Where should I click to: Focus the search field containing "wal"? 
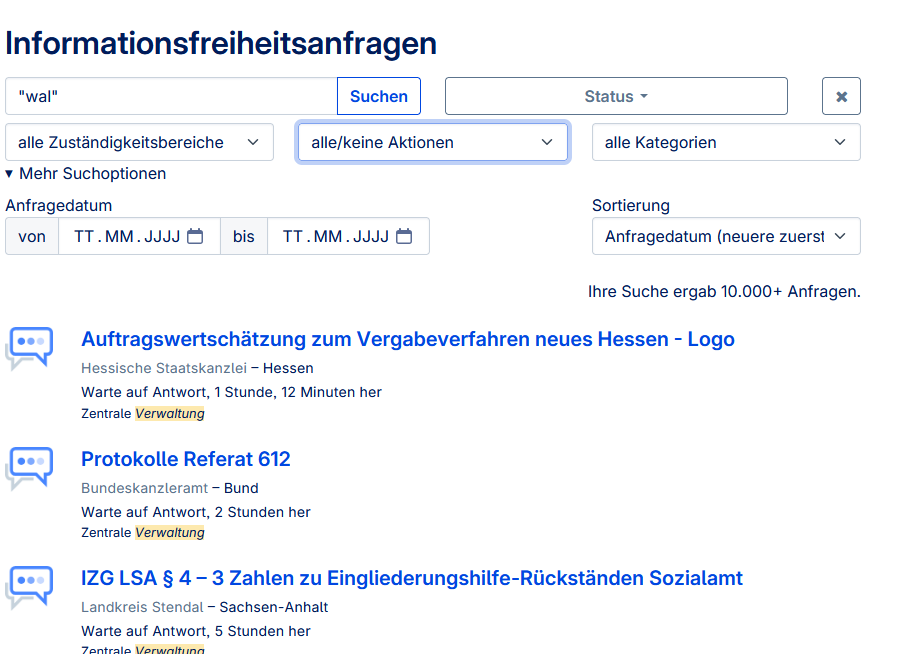coord(171,97)
